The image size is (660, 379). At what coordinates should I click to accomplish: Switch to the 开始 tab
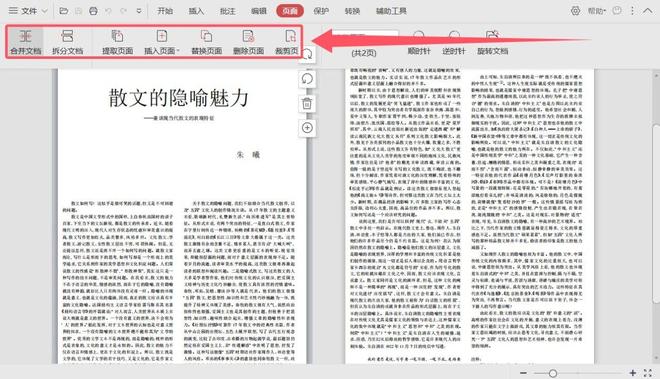165,11
